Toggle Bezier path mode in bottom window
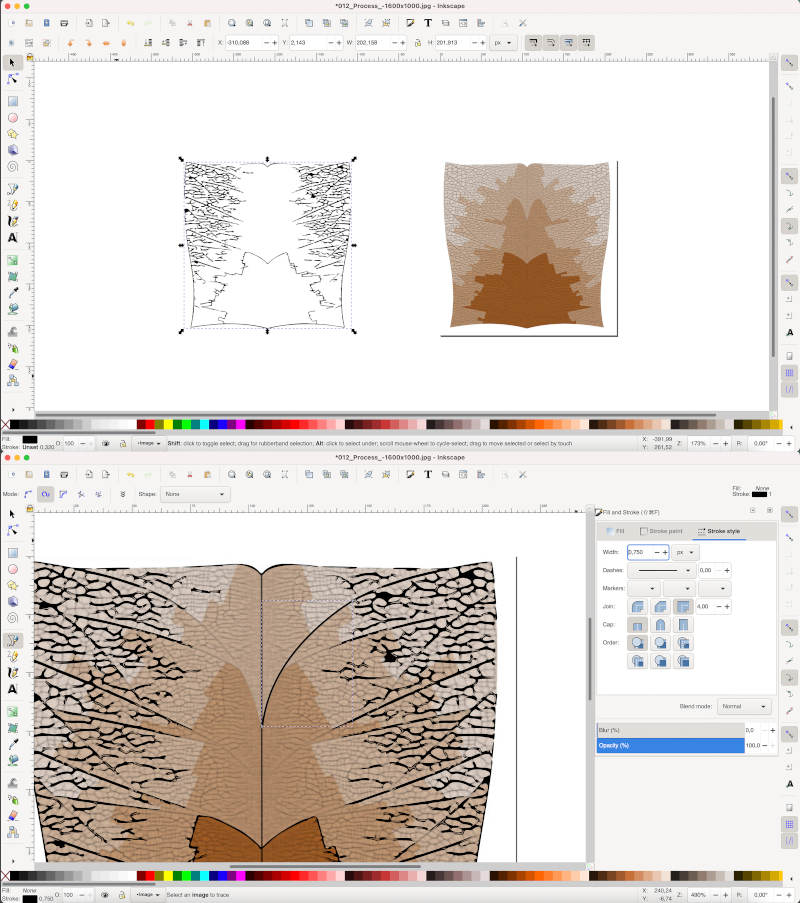800x903 pixels. coord(28,494)
